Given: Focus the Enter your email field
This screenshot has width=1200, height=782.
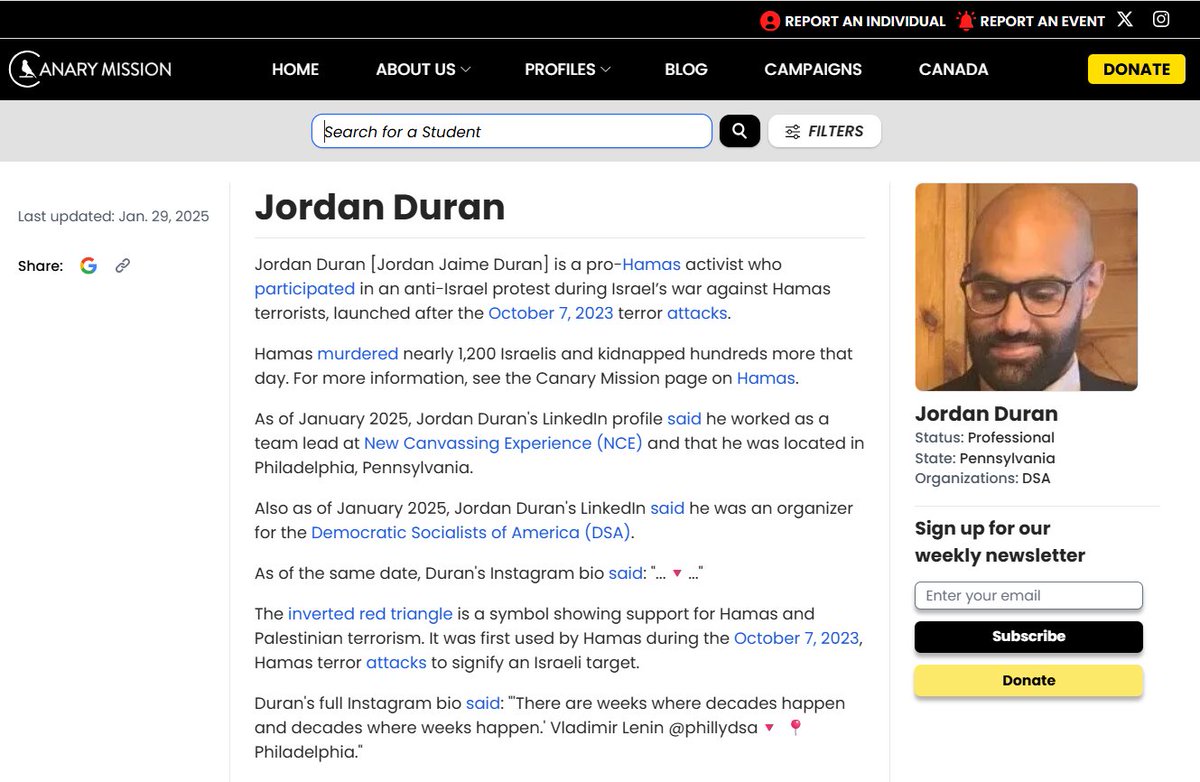Looking at the screenshot, I should [x=1028, y=596].
